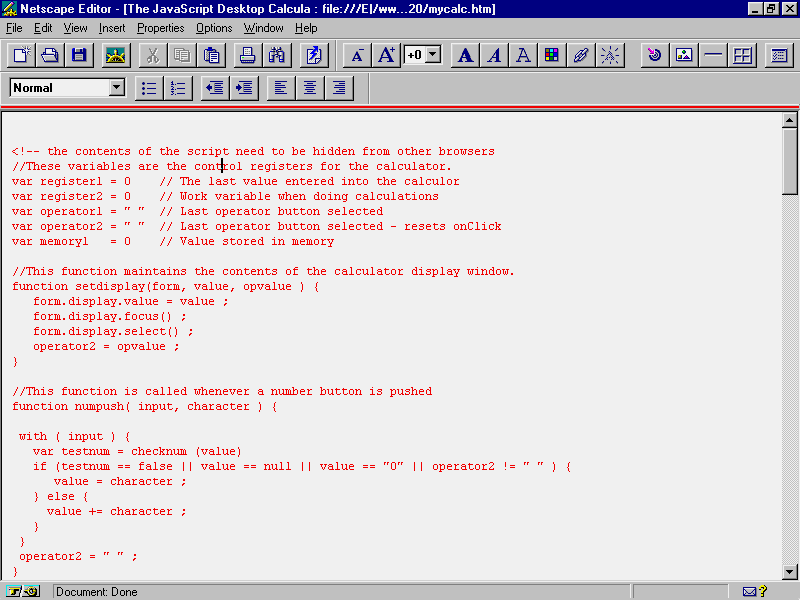800x600 pixels.
Task: Insert a horizontal line
Action: pyautogui.click(x=713, y=55)
